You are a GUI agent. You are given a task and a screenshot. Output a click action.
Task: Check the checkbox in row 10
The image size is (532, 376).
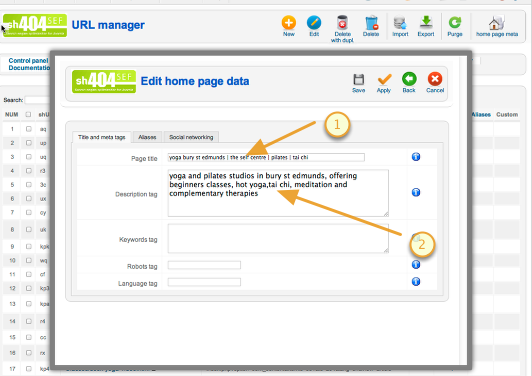pyautogui.click(x=28, y=260)
